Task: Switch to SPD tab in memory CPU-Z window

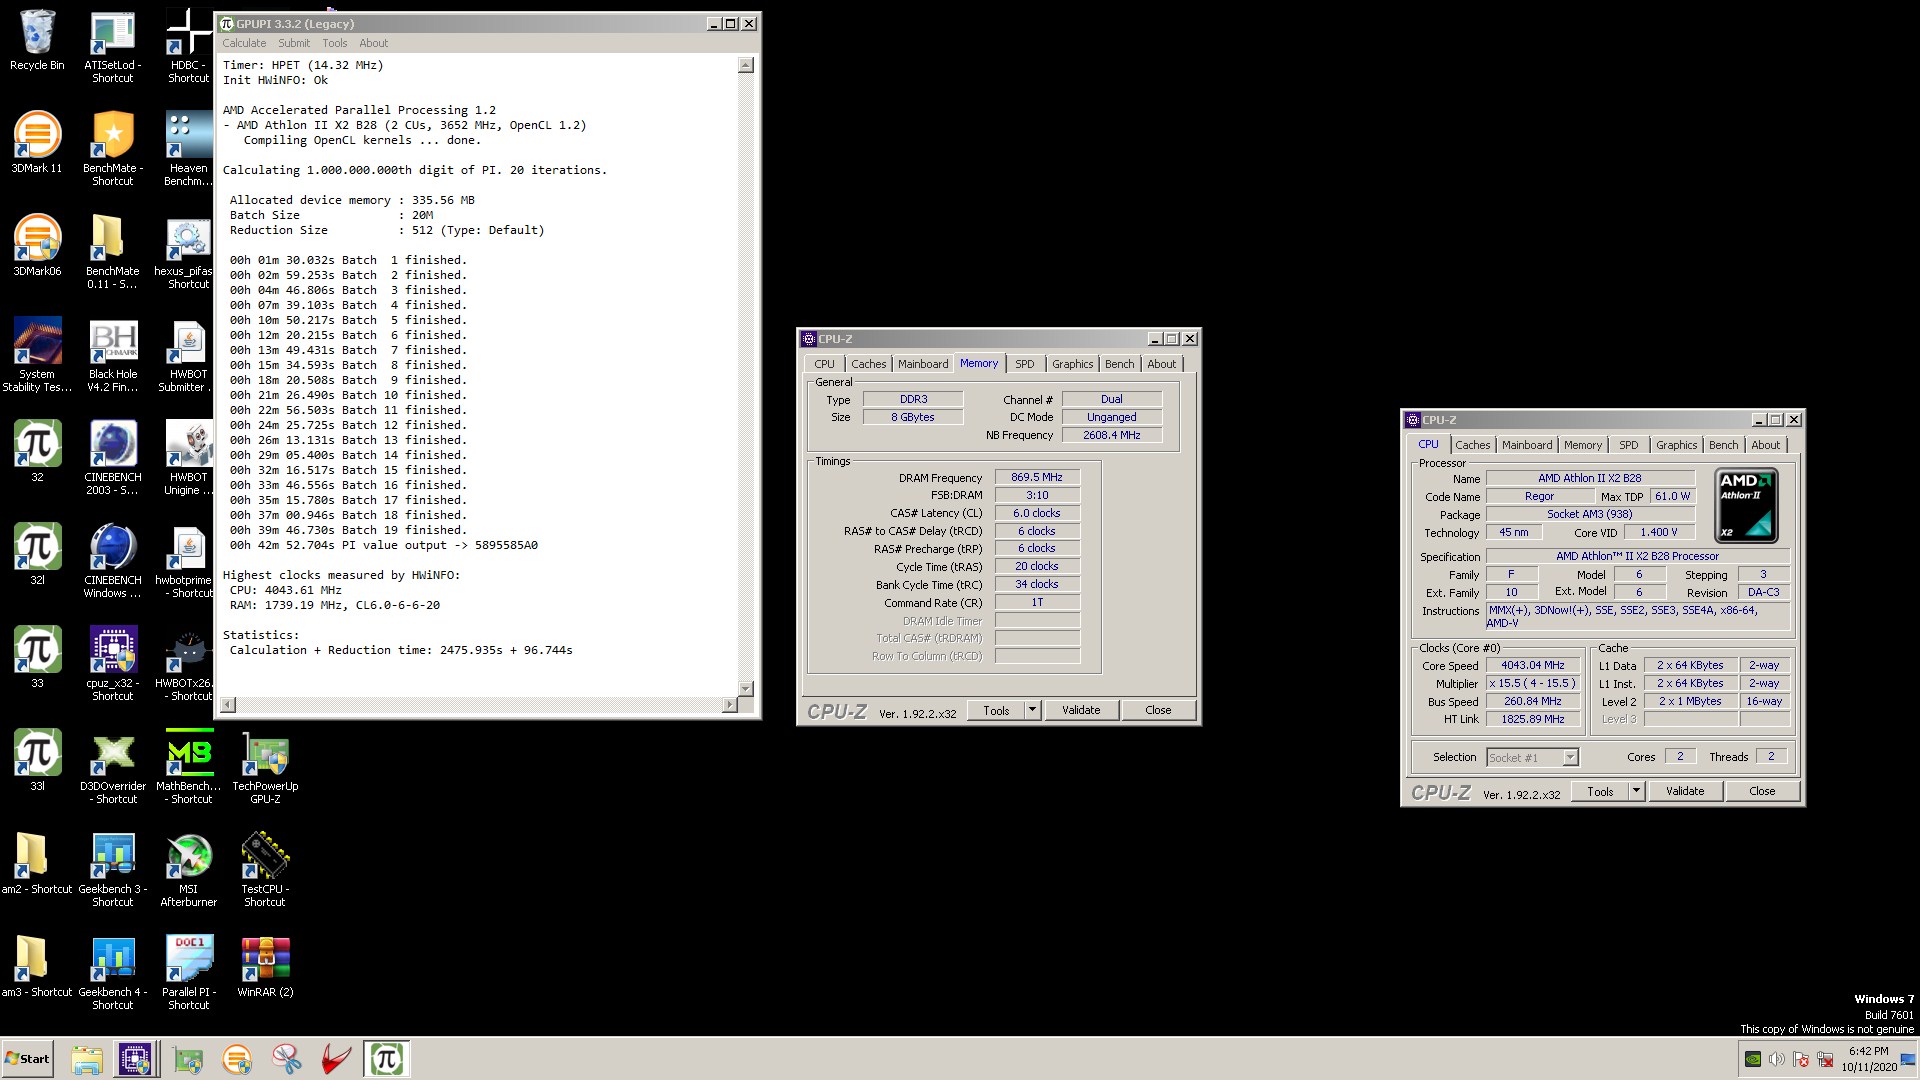Action: 1024,364
